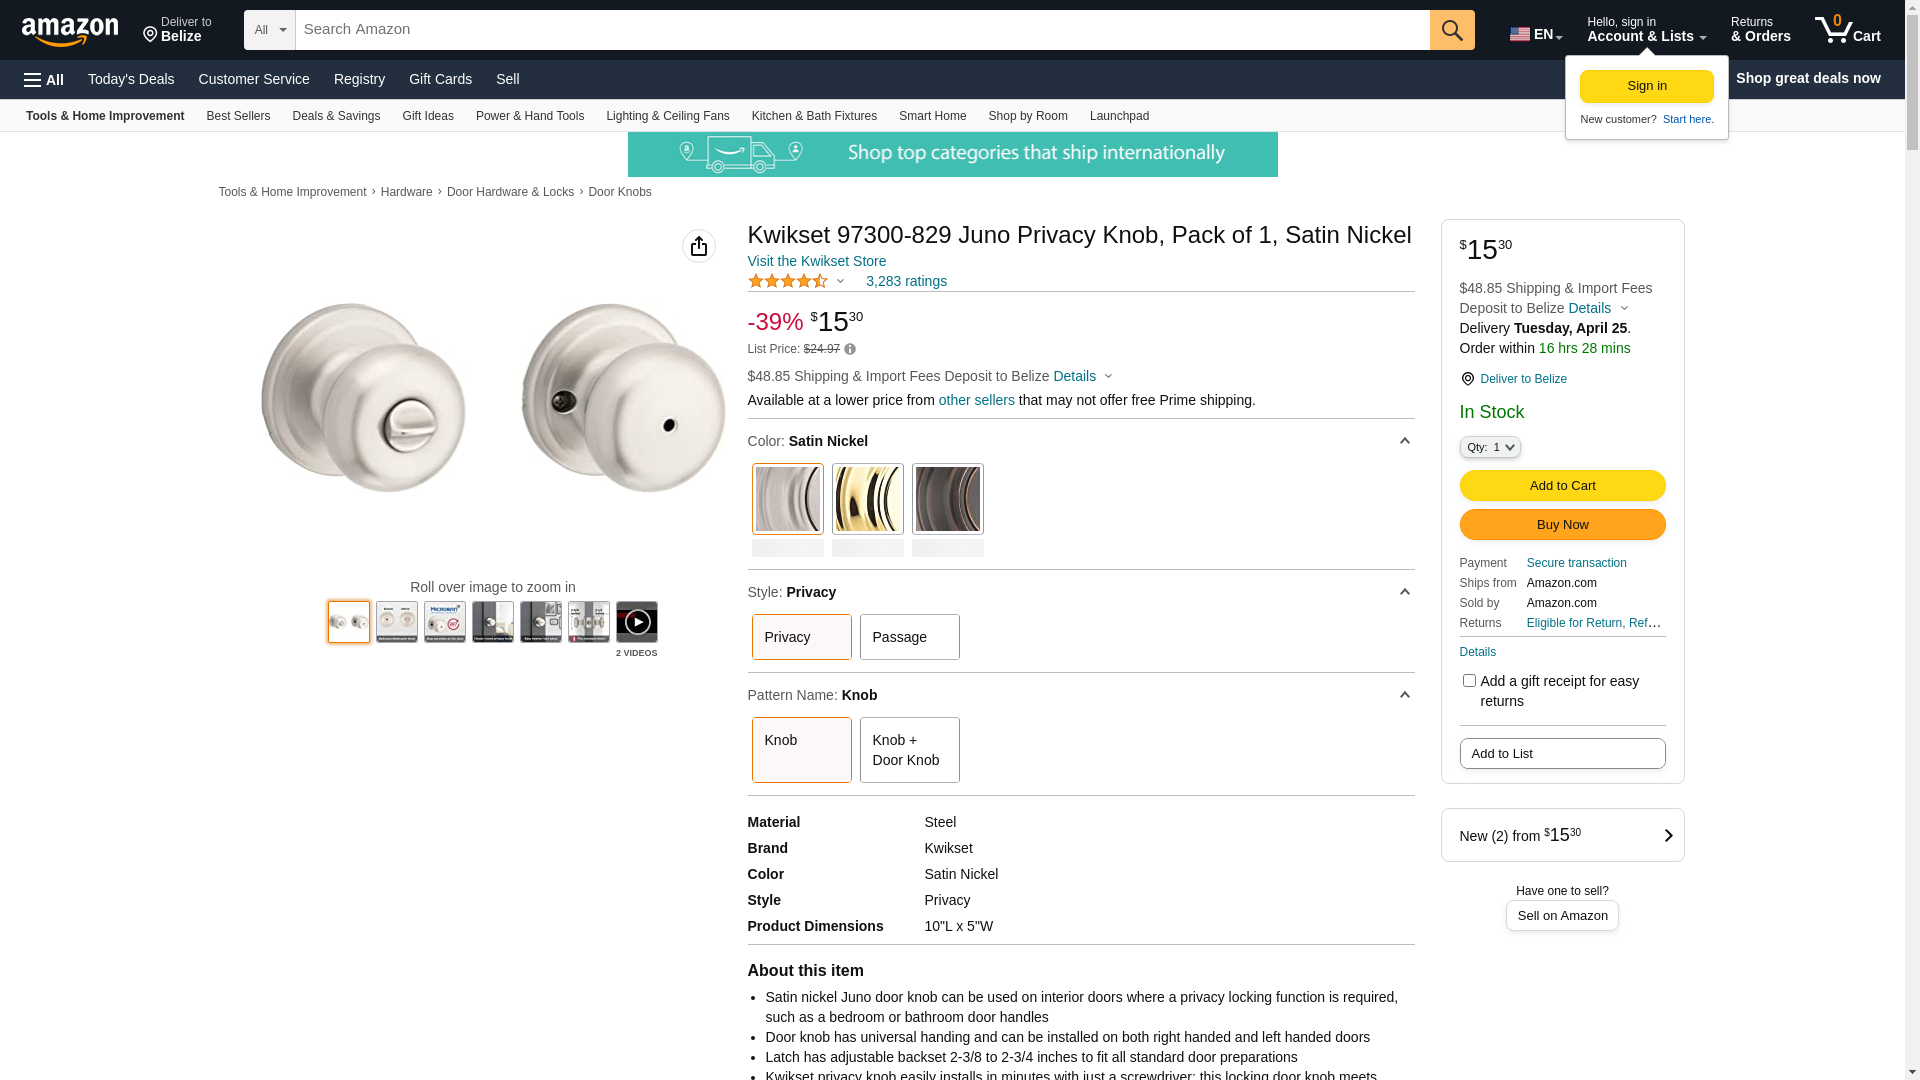Choose the polished brass color swatch

point(867,499)
